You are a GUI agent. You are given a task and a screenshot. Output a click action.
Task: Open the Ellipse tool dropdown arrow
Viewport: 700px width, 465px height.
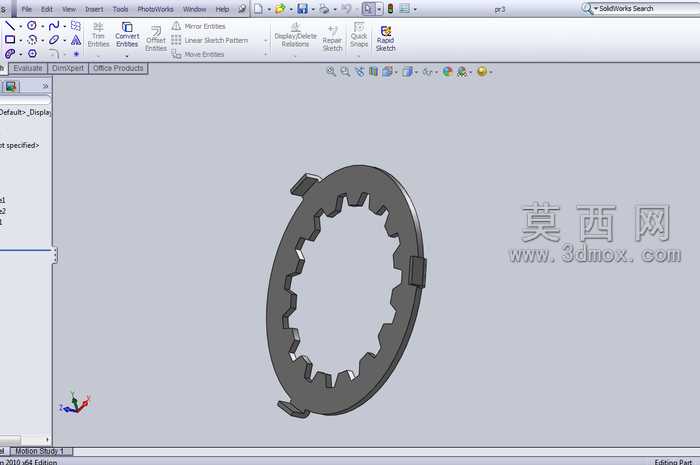[65, 41]
